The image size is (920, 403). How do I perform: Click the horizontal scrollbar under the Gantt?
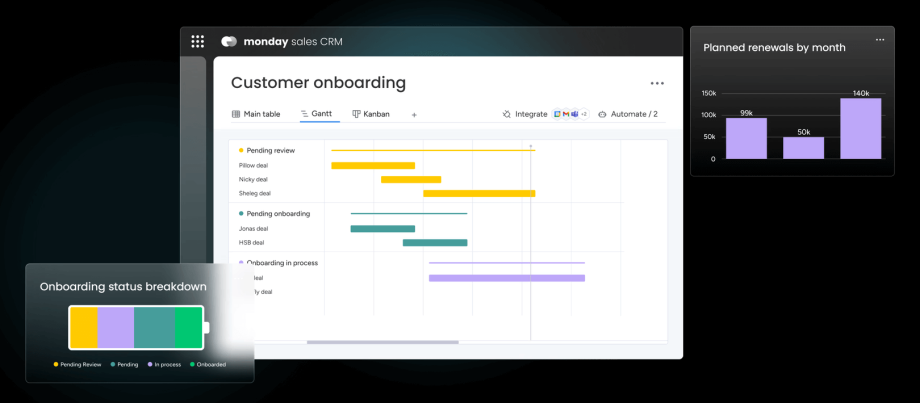382,343
